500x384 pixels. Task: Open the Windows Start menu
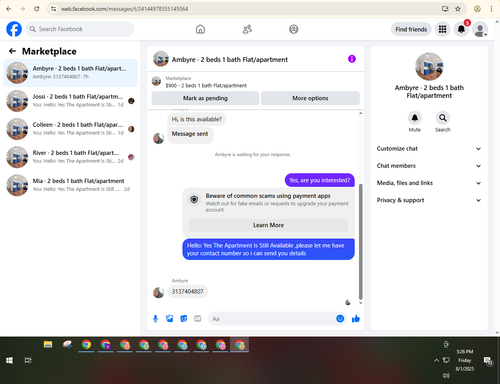click(x=9, y=360)
